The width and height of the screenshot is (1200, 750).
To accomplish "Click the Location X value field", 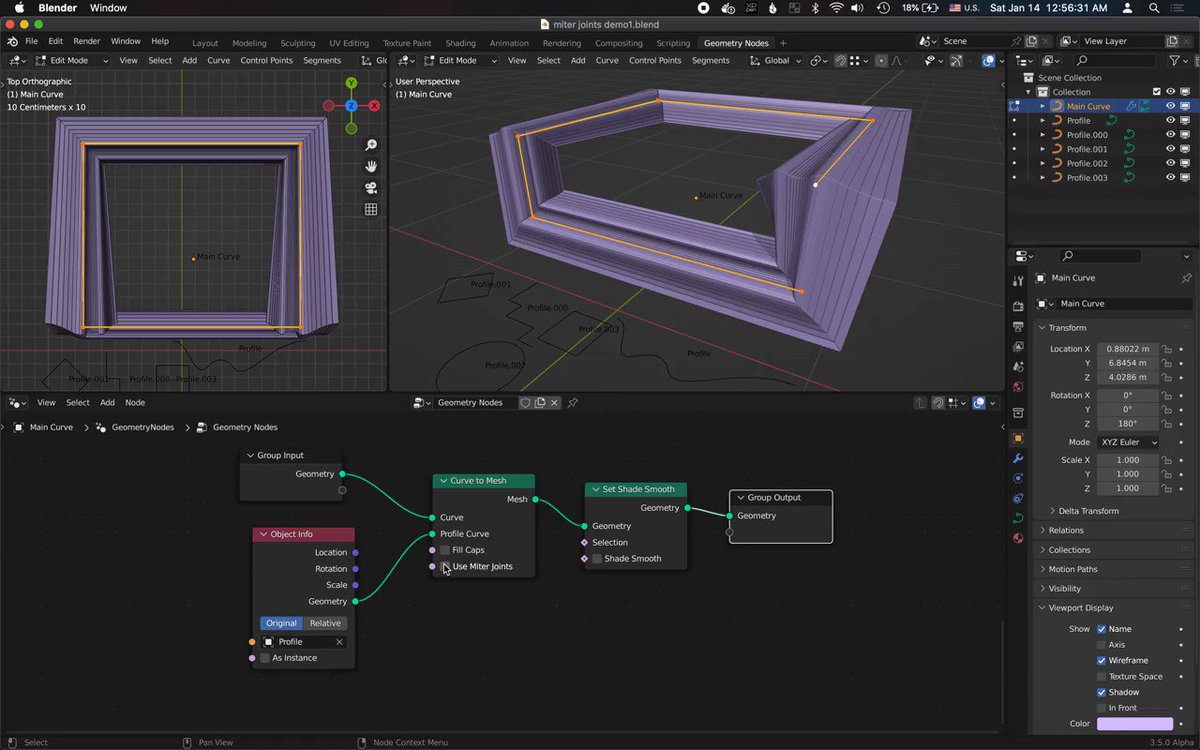I will [x=1128, y=349].
